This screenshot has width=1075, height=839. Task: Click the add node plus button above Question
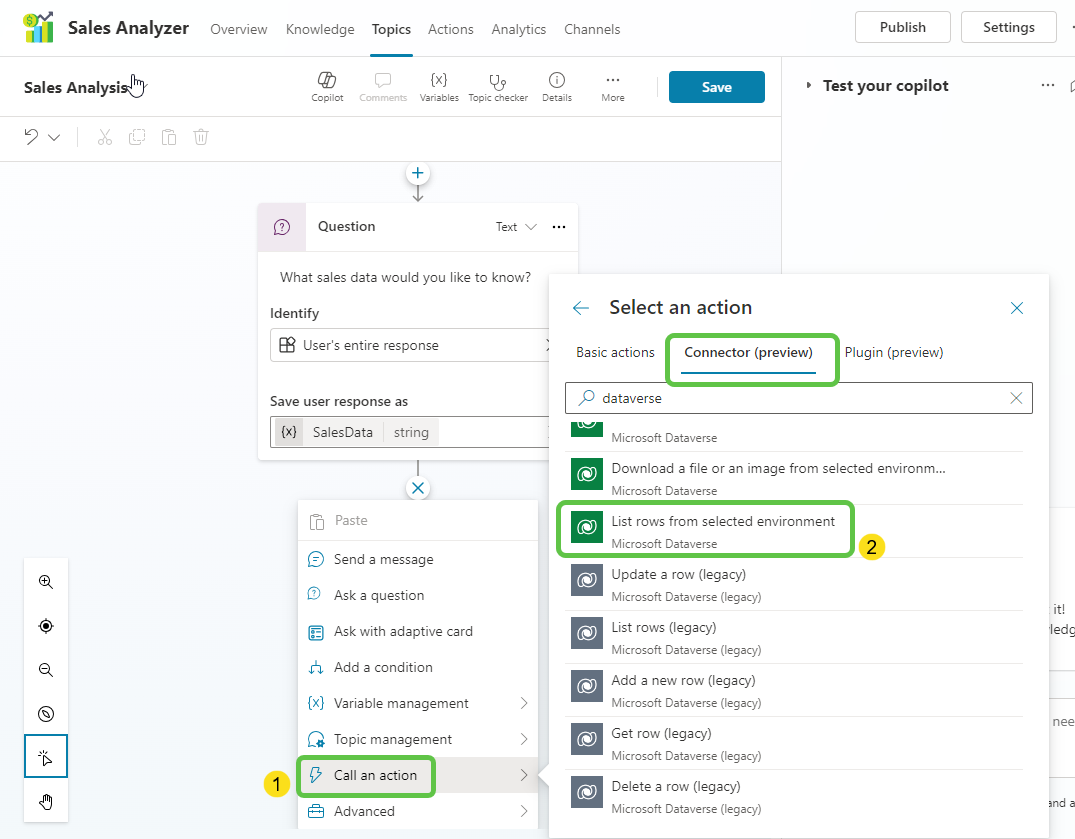click(418, 174)
